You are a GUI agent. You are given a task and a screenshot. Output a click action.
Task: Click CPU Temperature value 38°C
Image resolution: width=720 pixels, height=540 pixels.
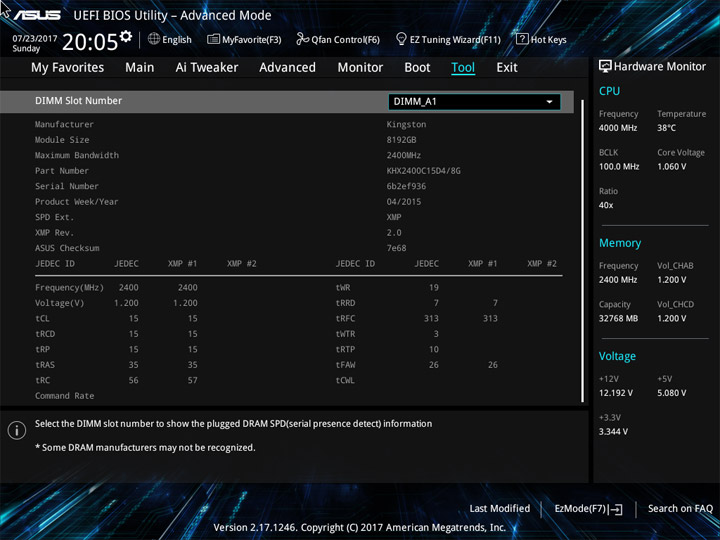pos(666,128)
